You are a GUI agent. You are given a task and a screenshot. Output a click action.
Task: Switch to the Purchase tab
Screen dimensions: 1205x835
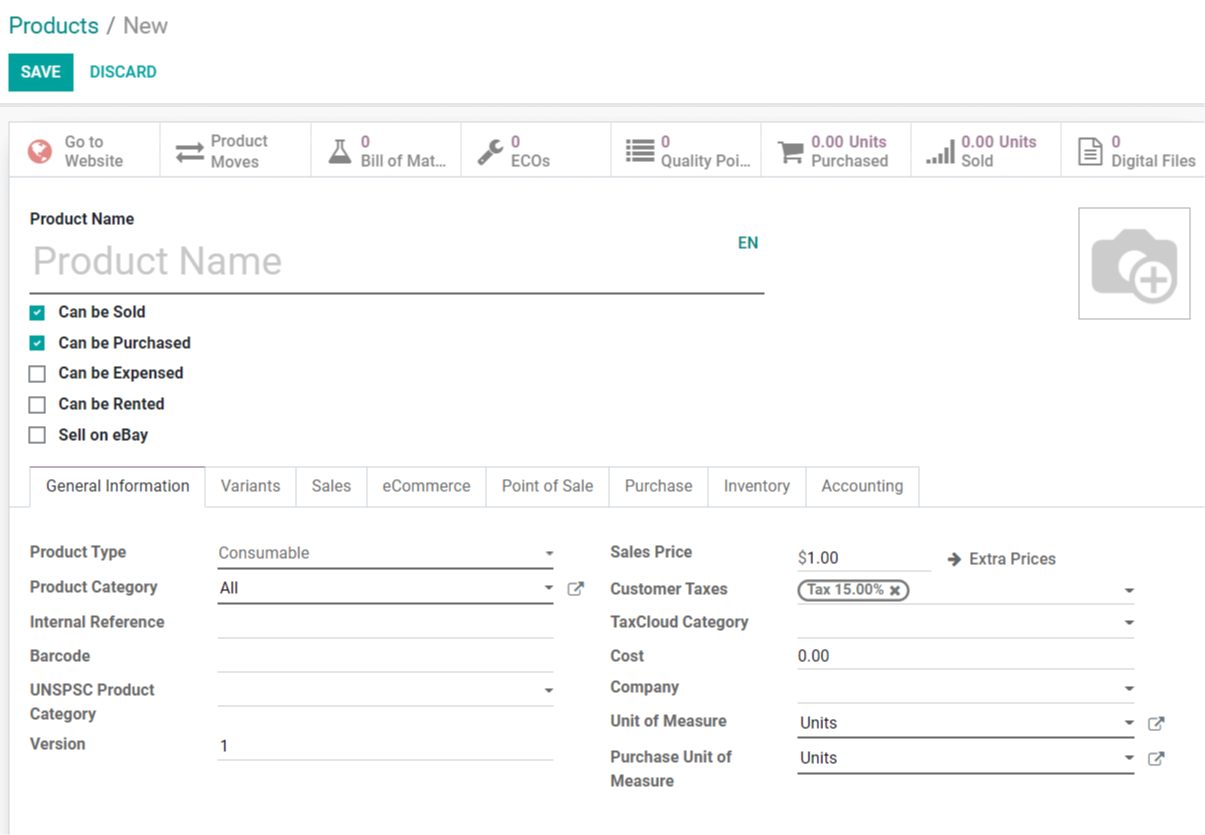tap(658, 486)
